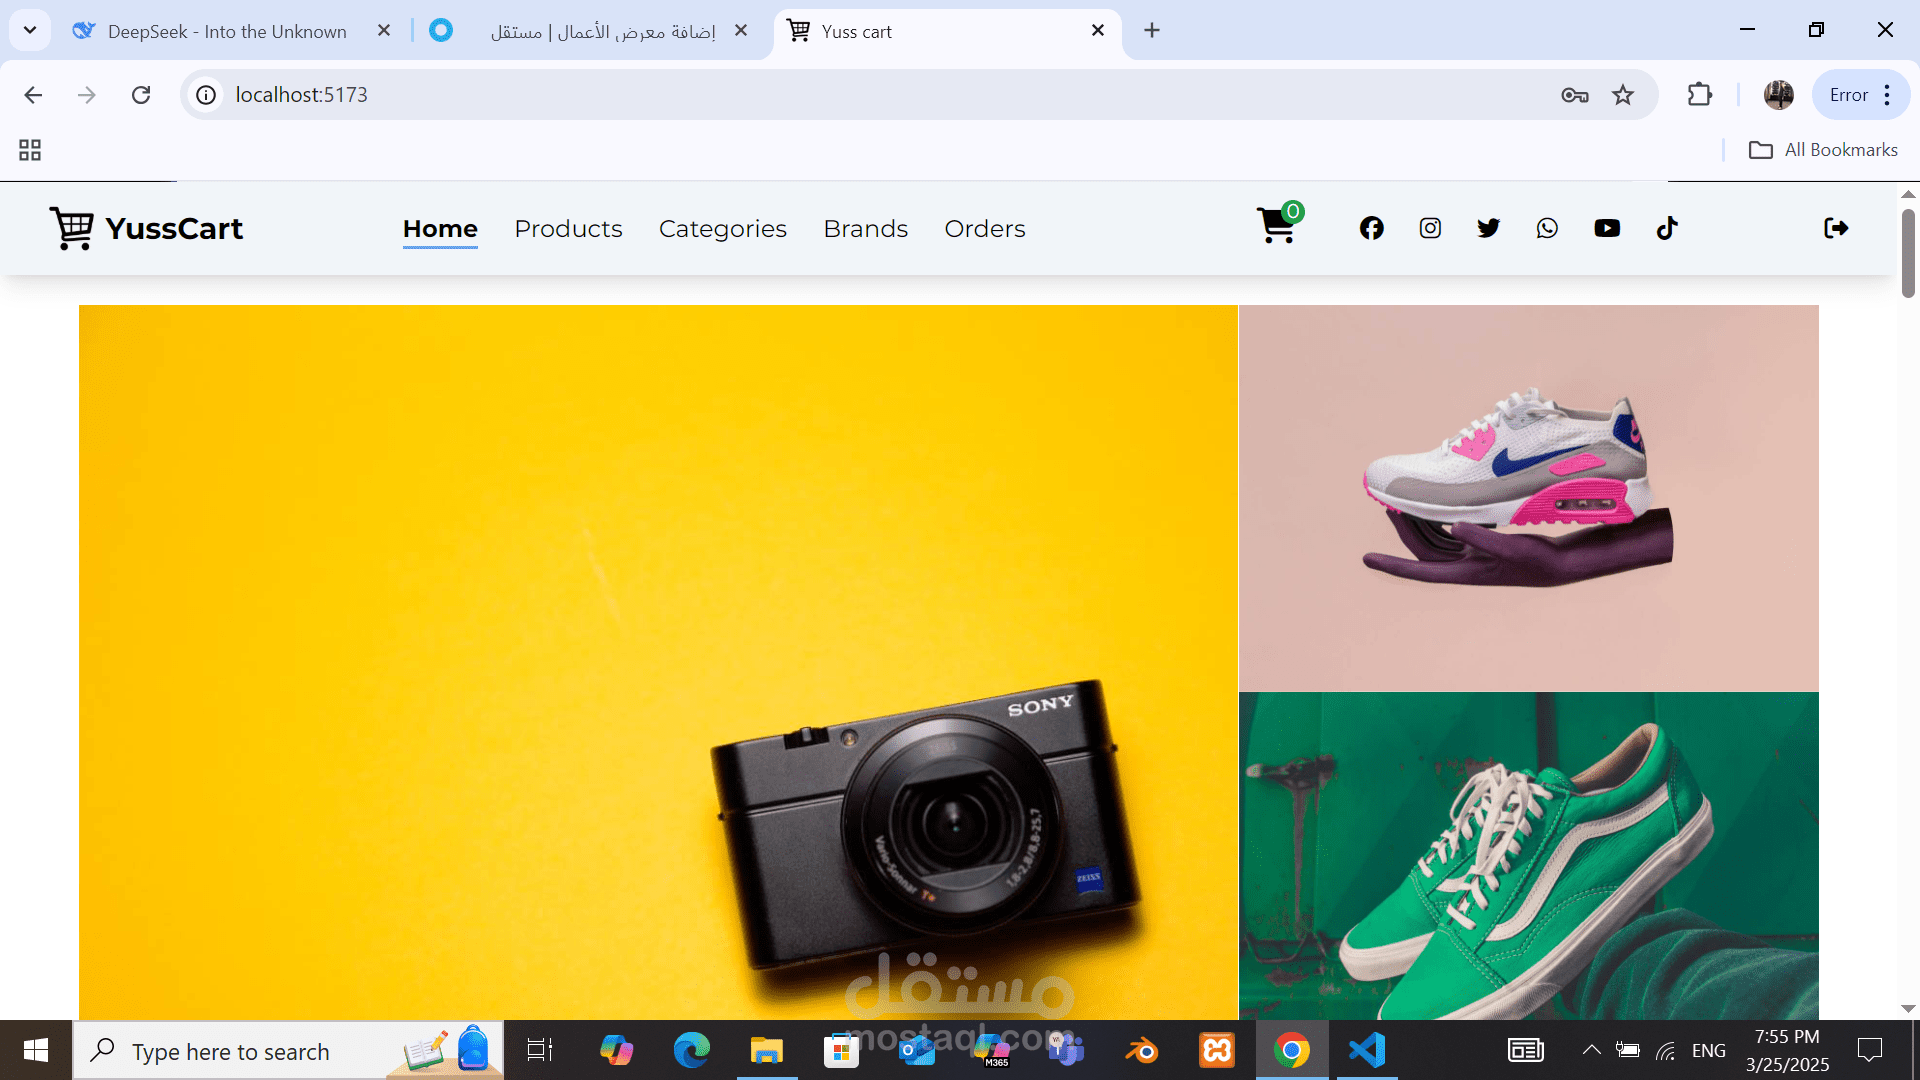Open the Windows Start menu
Image resolution: width=1920 pixels, height=1080 pixels.
tap(36, 1050)
